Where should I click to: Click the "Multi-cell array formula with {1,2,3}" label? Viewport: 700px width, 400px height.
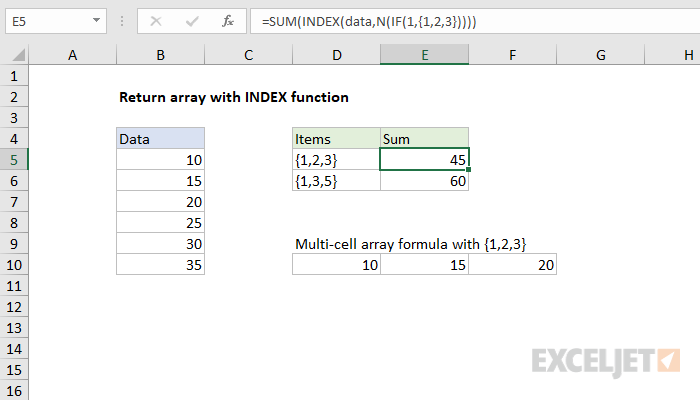pyautogui.click(x=411, y=244)
